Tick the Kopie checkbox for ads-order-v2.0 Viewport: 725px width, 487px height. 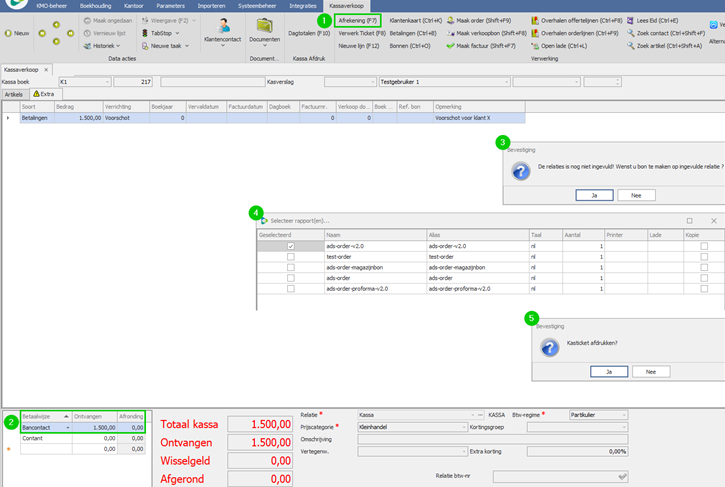[x=704, y=246]
